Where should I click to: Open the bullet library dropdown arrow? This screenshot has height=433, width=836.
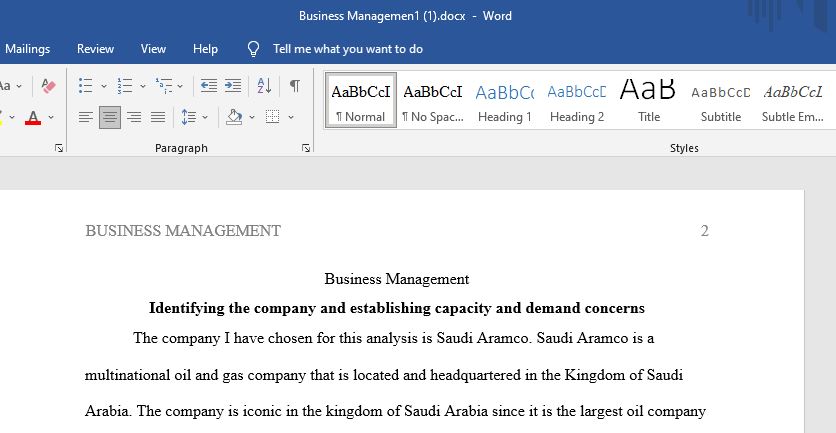[104, 86]
